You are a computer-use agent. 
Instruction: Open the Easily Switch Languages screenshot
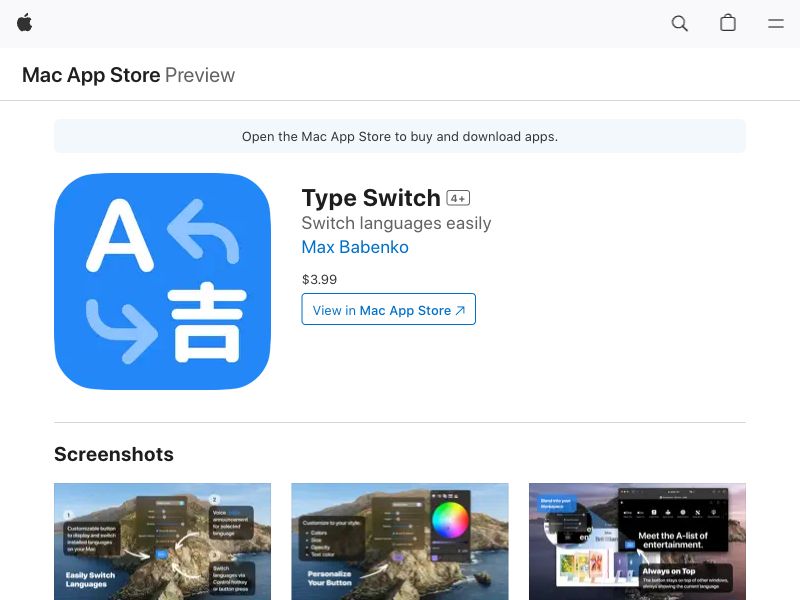point(162,541)
